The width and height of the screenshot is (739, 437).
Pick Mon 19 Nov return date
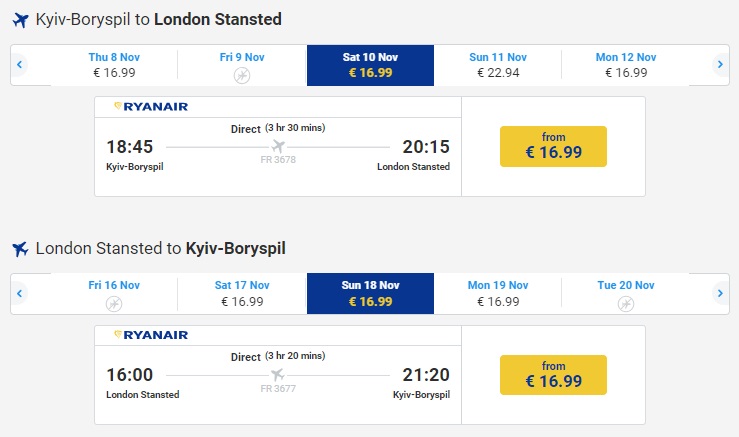(x=498, y=293)
